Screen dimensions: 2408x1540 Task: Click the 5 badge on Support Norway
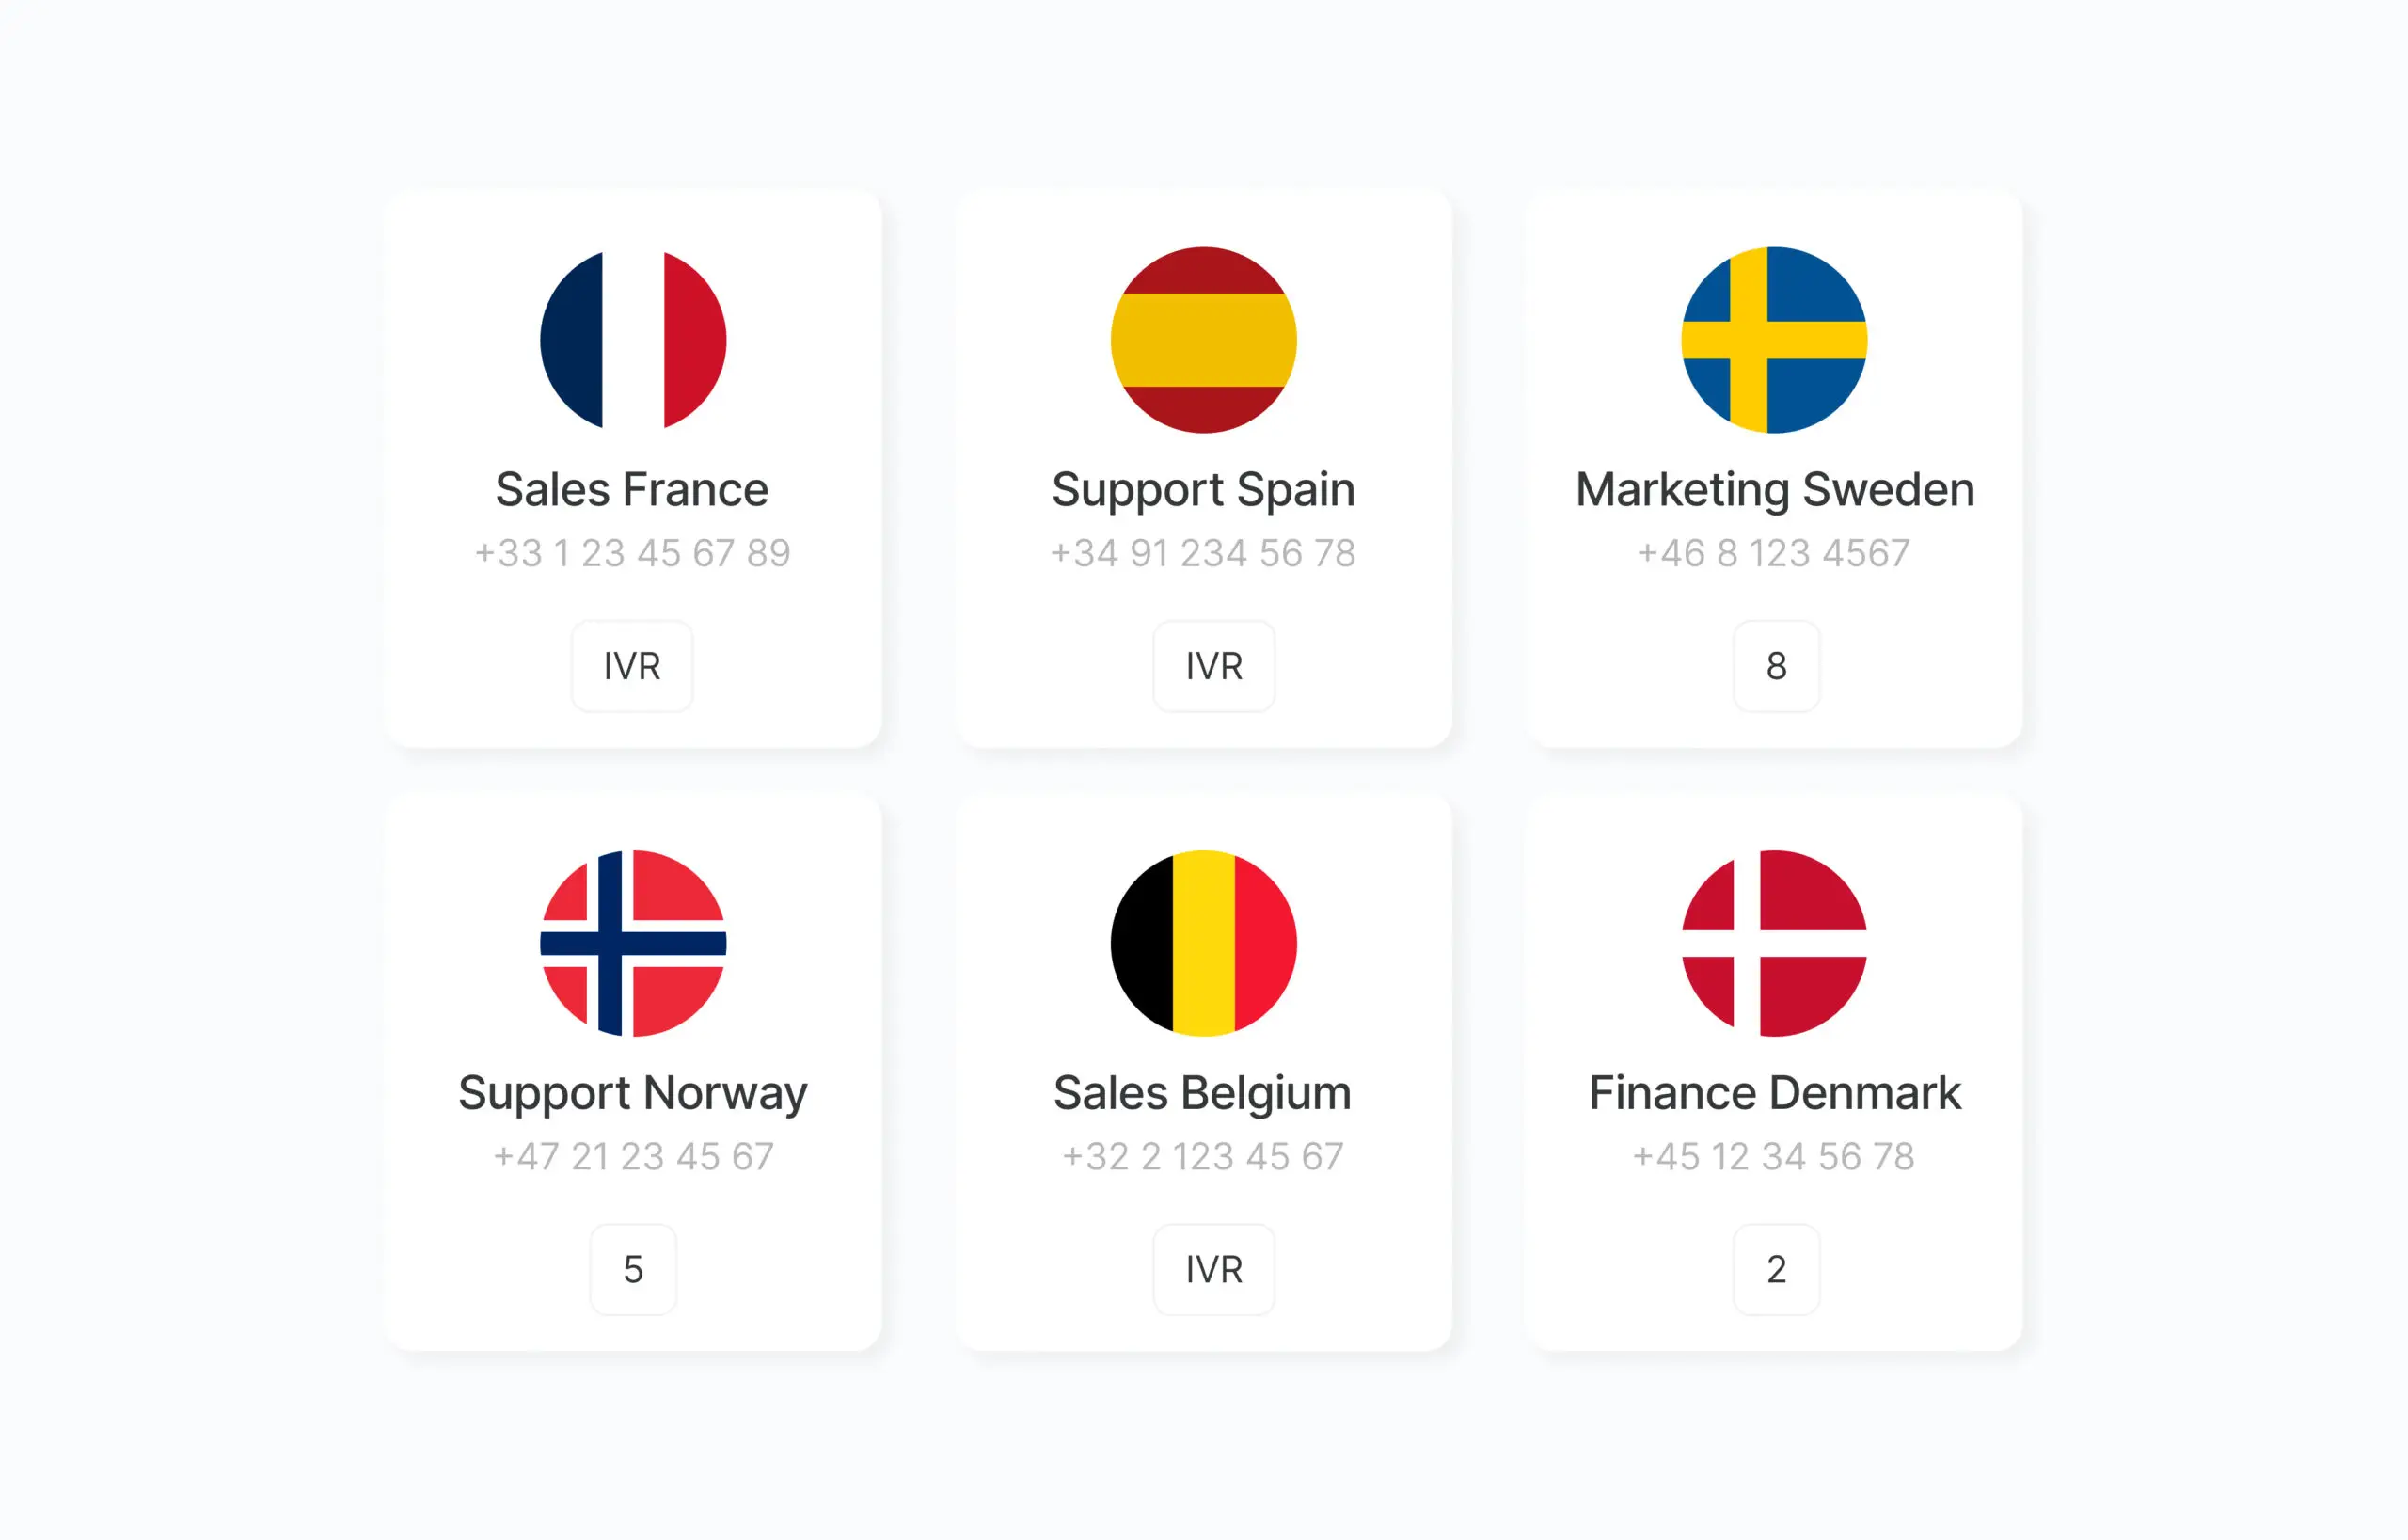tap(633, 1269)
